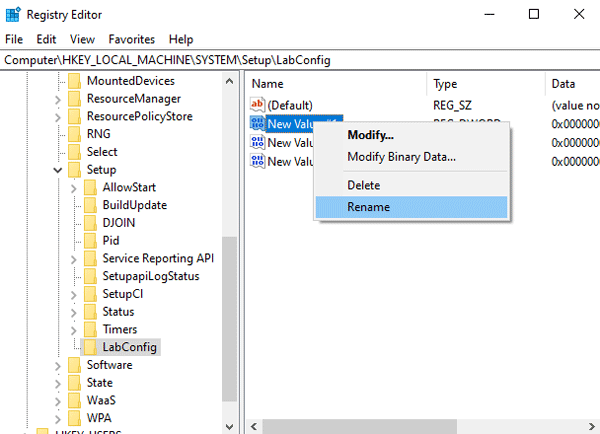This screenshot has height=434, width=600.
Task: Click the WPA folder icon
Action: click(x=74, y=418)
